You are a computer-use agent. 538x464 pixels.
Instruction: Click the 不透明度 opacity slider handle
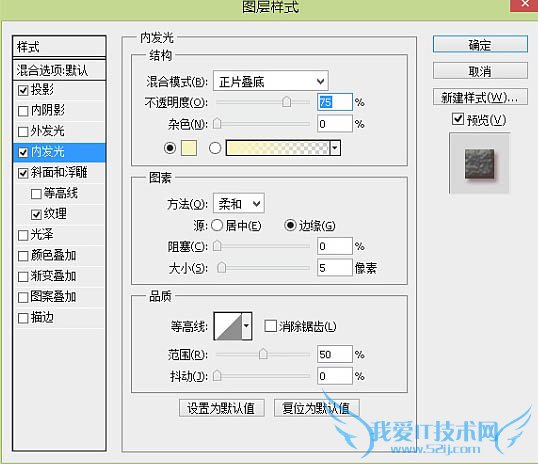click(286, 102)
